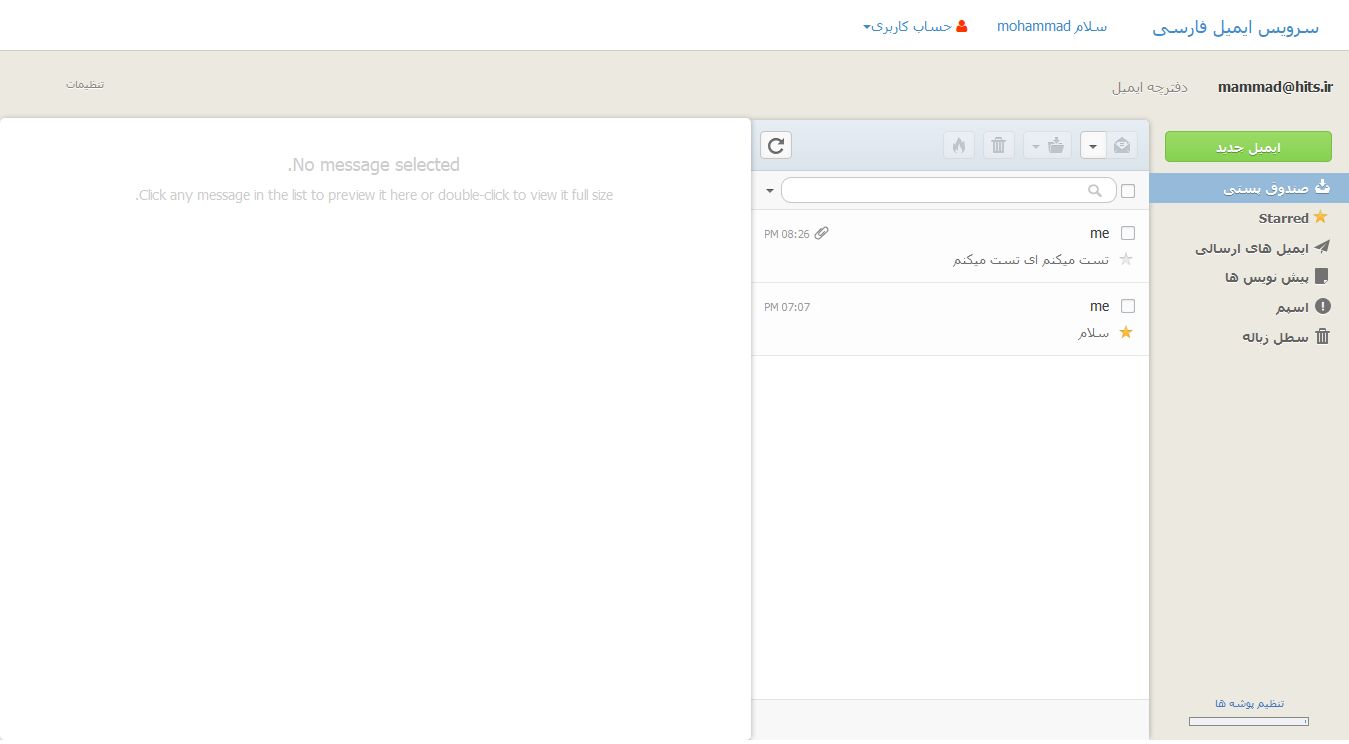Unstar the 07:07 PM message
1349x744 pixels.
pyautogui.click(x=1126, y=333)
